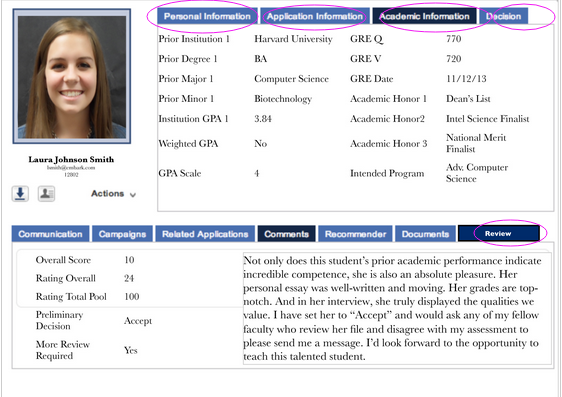The width and height of the screenshot is (562, 397).
Task: Open the Recommender tab
Action: [355, 234]
